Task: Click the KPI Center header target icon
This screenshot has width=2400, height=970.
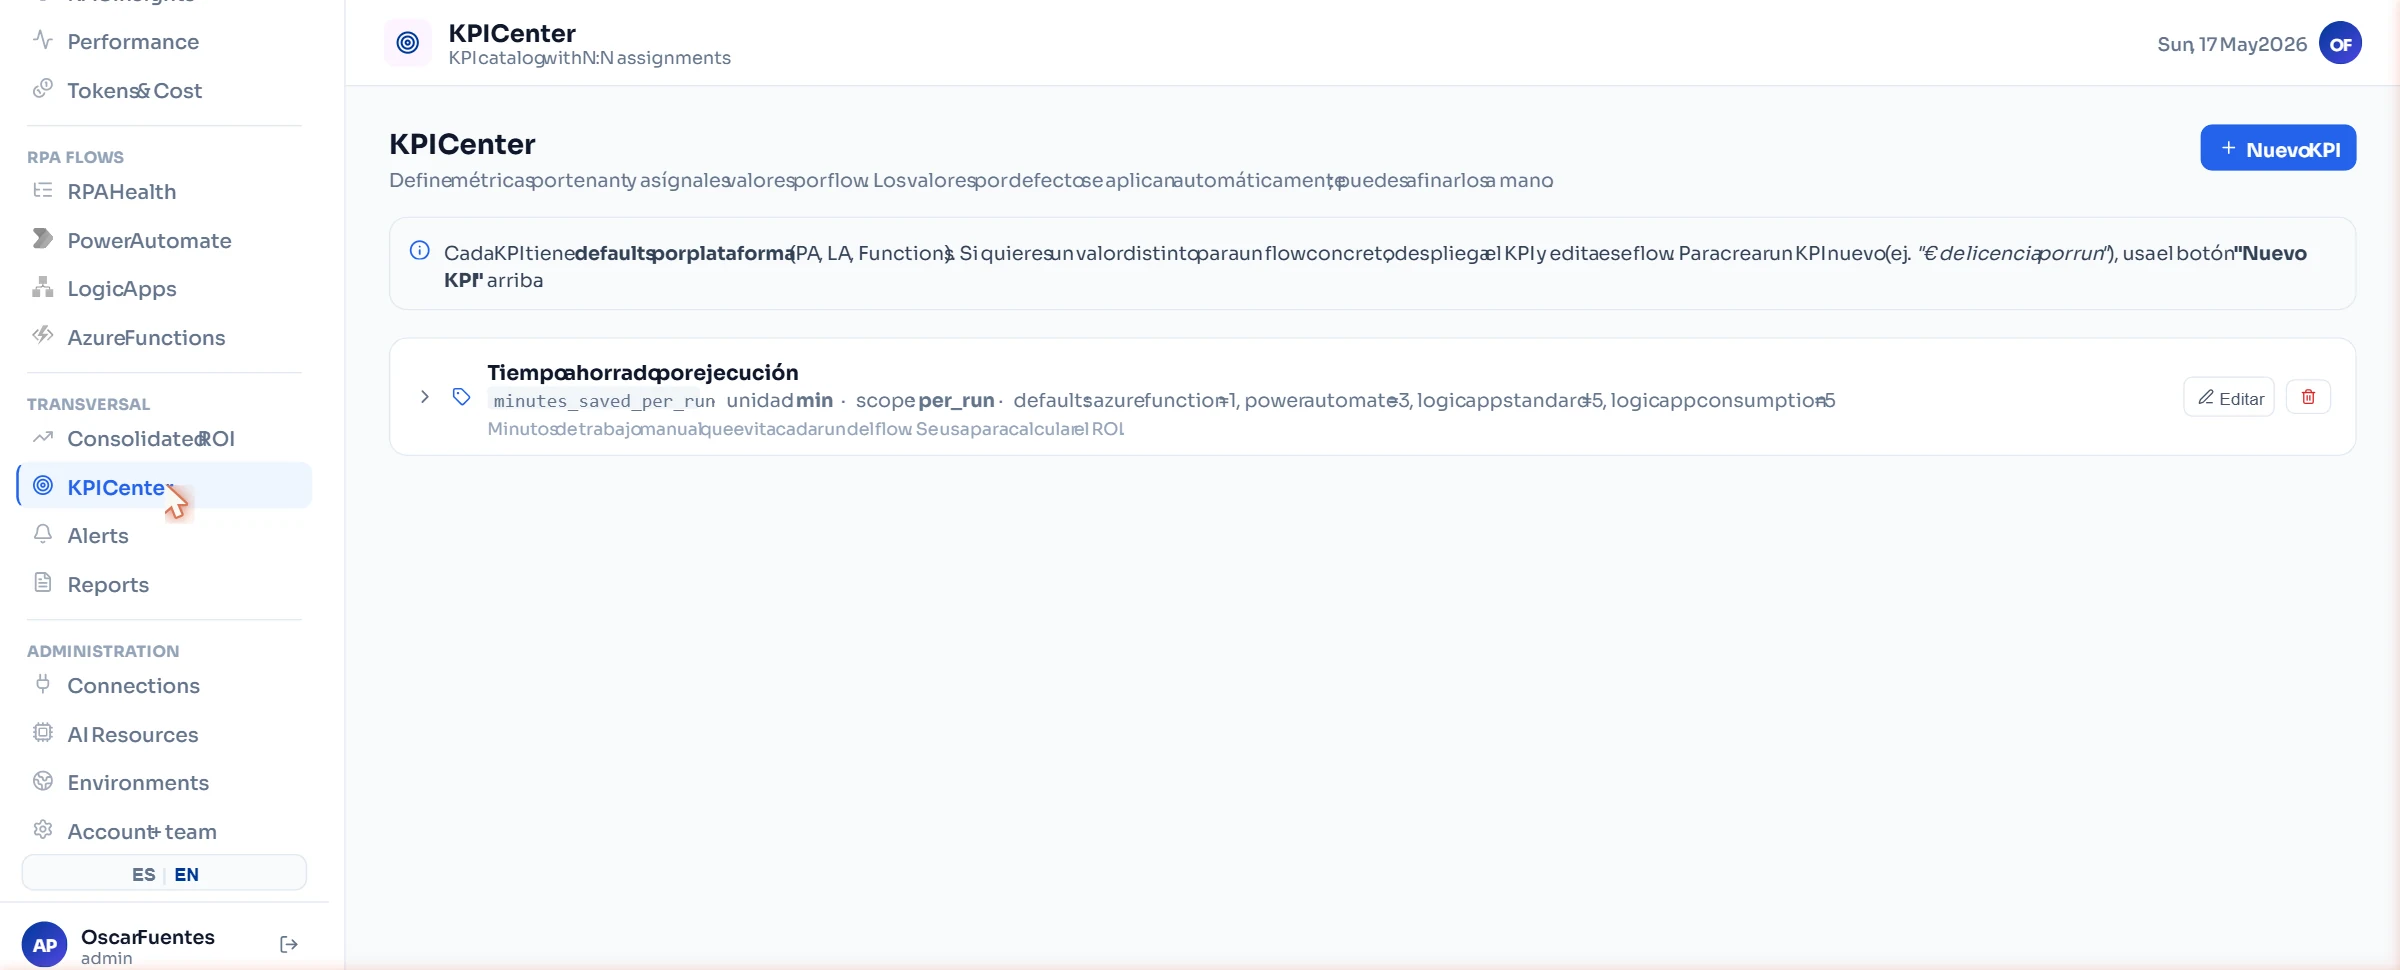Action: 408,43
